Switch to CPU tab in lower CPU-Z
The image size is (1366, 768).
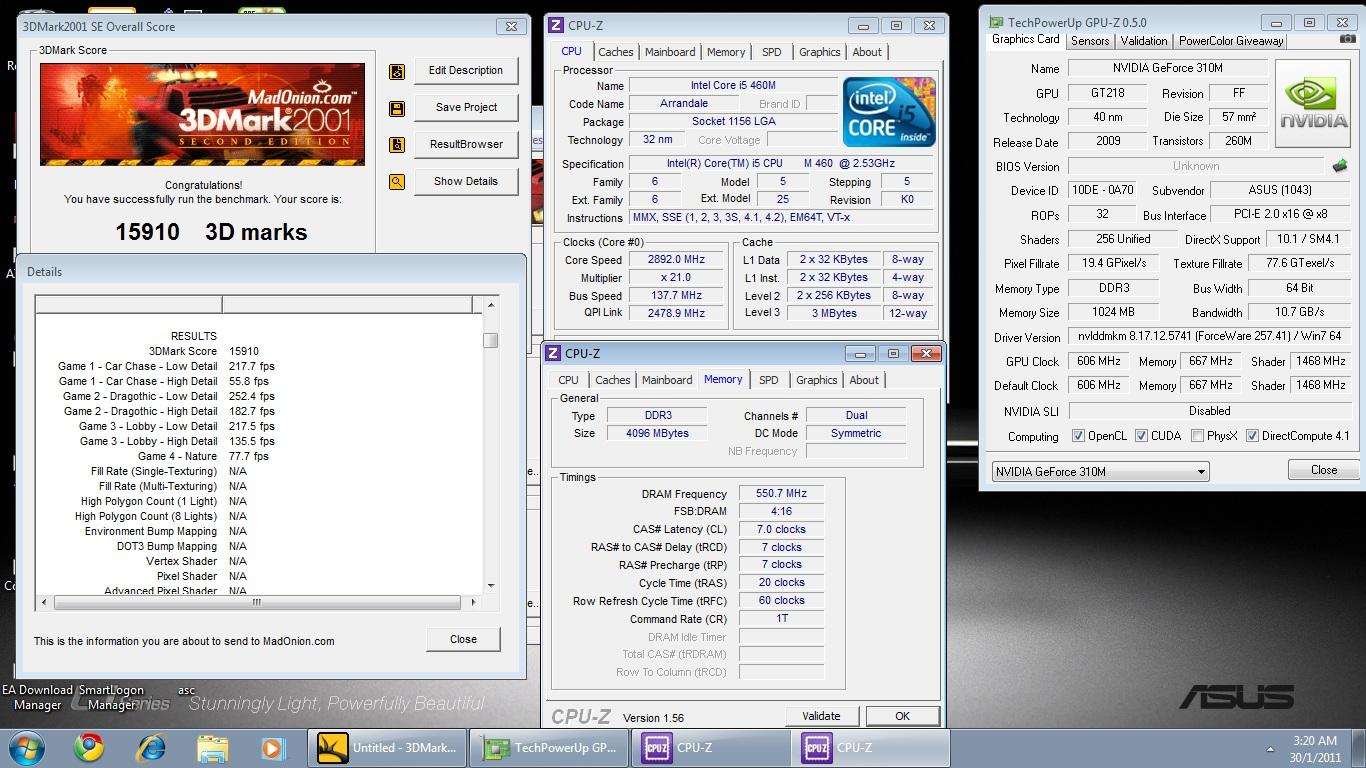[x=568, y=380]
